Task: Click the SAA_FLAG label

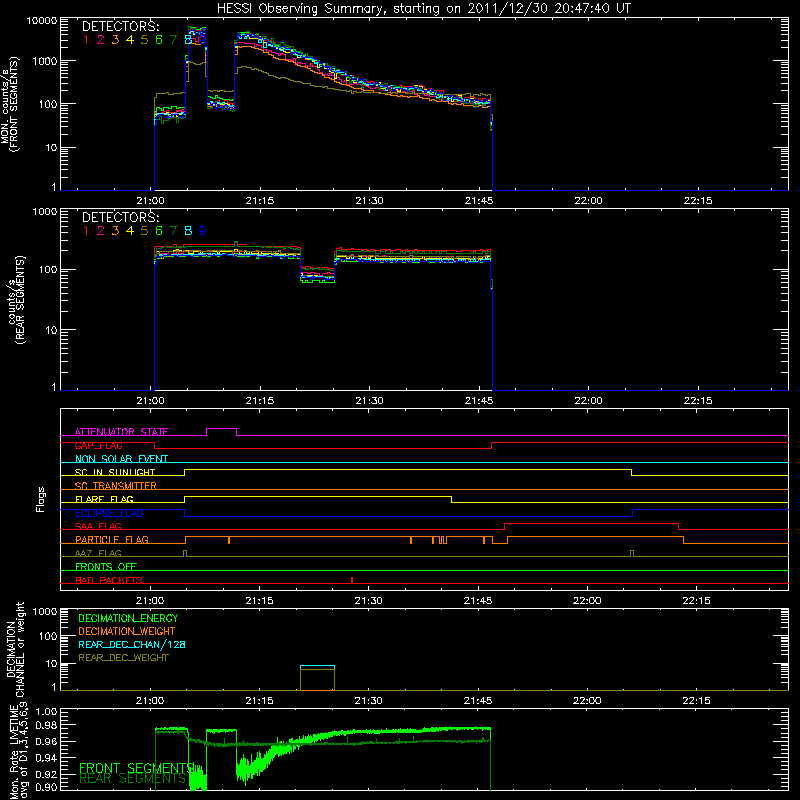Action: point(98,526)
